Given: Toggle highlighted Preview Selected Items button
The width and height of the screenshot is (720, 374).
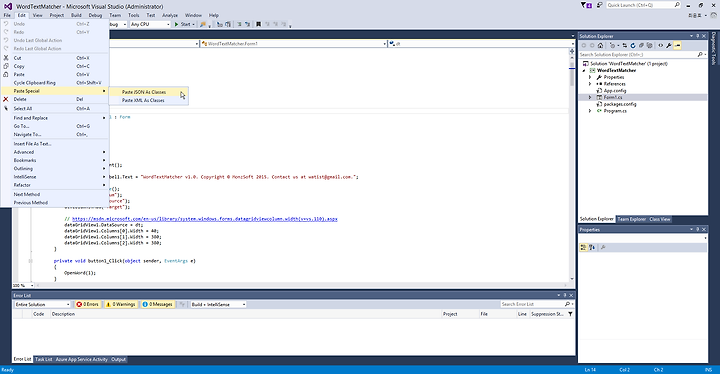Looking at the screenshot, I should point(677,45).
